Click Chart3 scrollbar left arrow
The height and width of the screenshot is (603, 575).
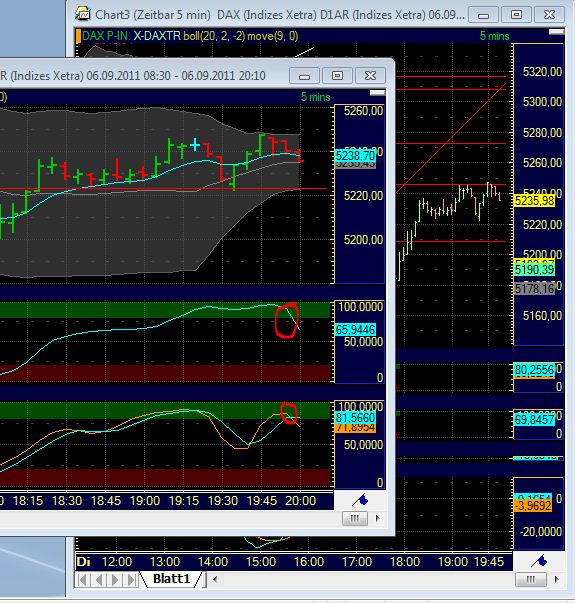tap(215, 579)
